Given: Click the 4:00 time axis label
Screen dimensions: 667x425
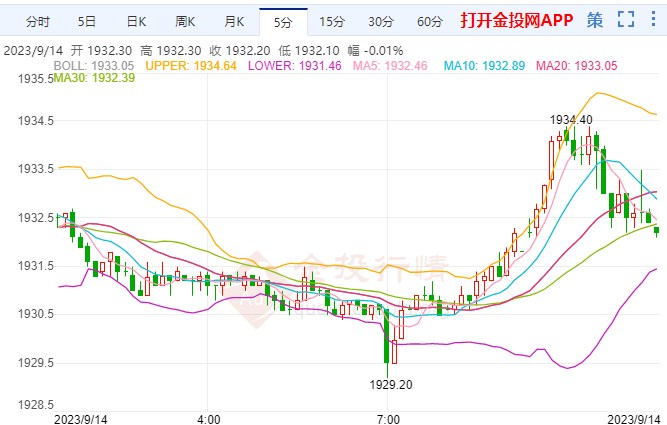Looking at the screenshot, I should 209,419.
